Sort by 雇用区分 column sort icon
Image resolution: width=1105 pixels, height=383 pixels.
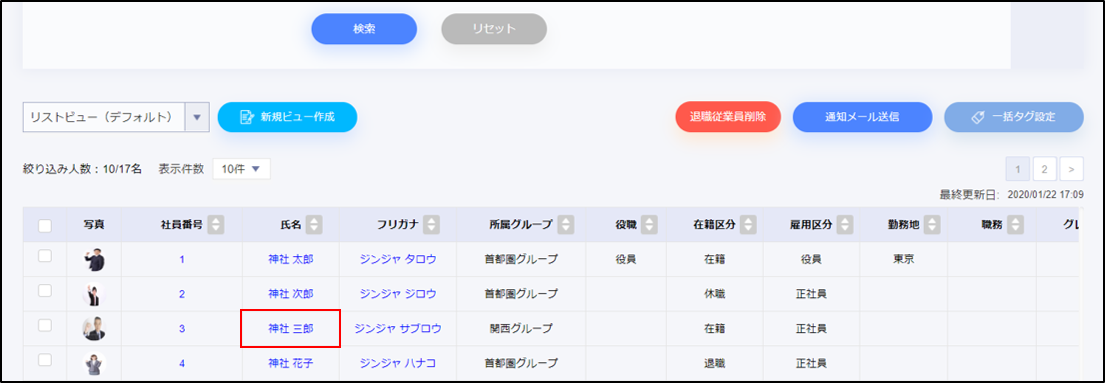tap(846, 225)
